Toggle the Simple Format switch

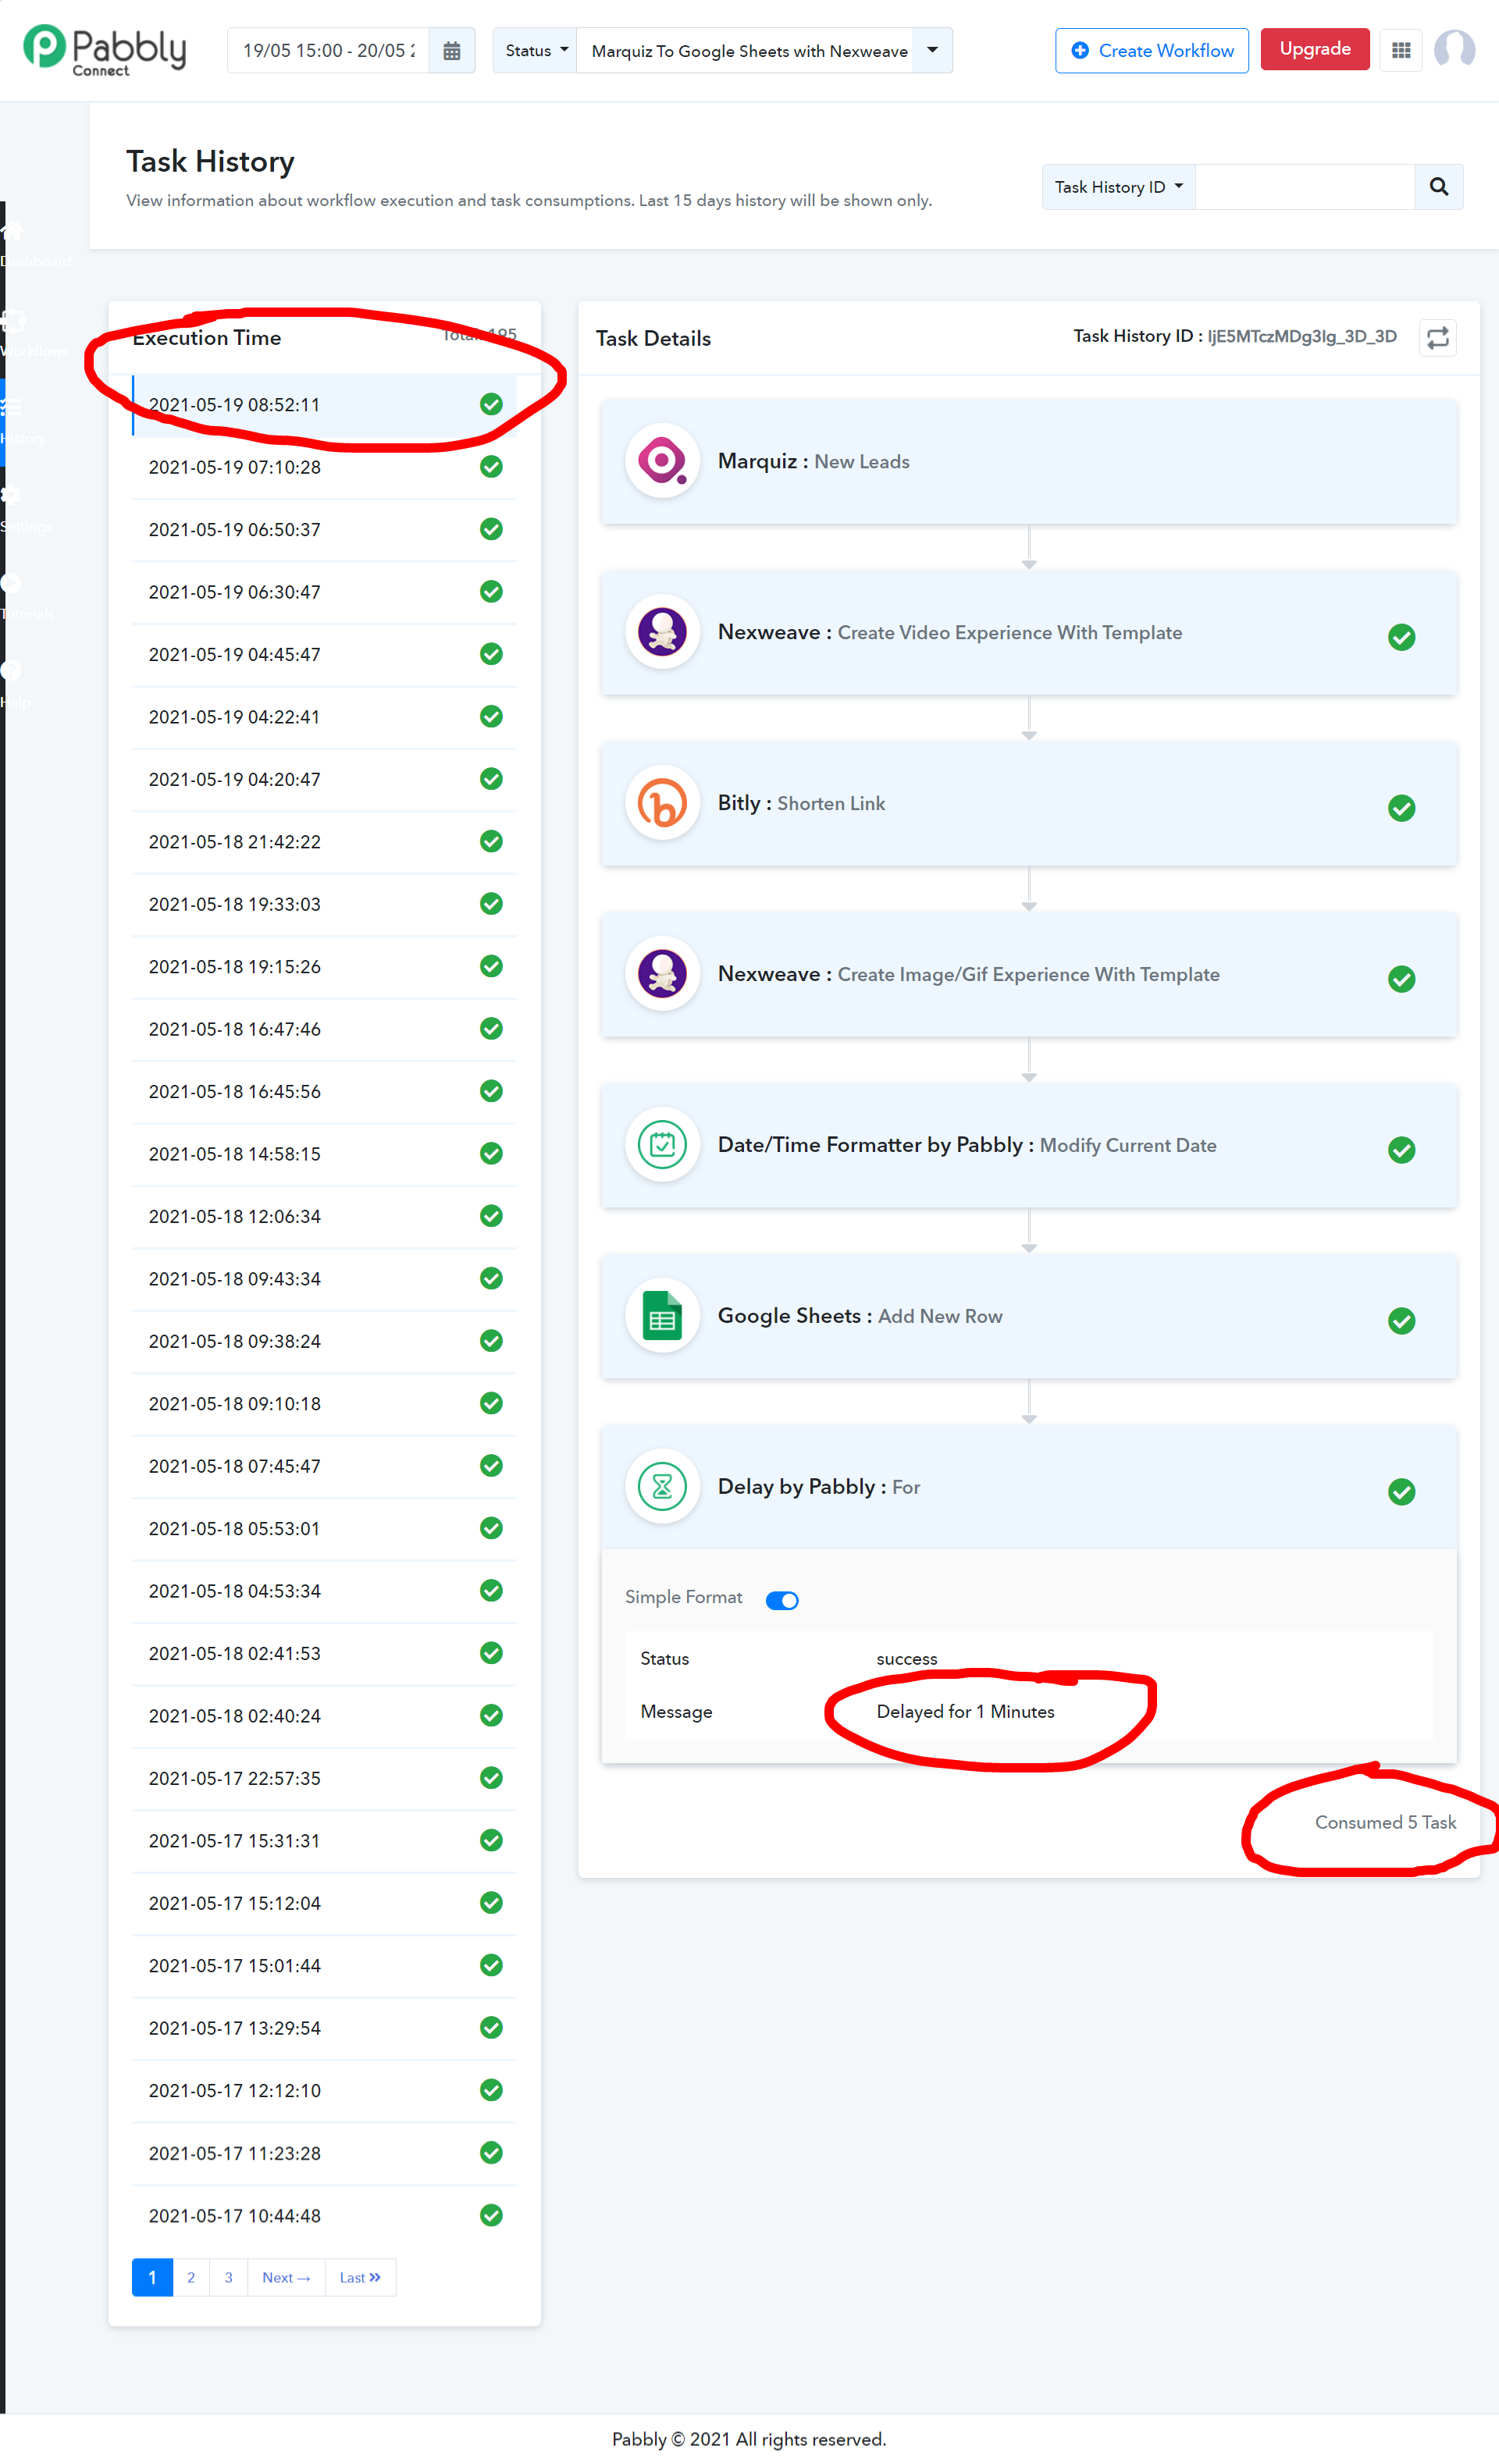[782, 1600]
